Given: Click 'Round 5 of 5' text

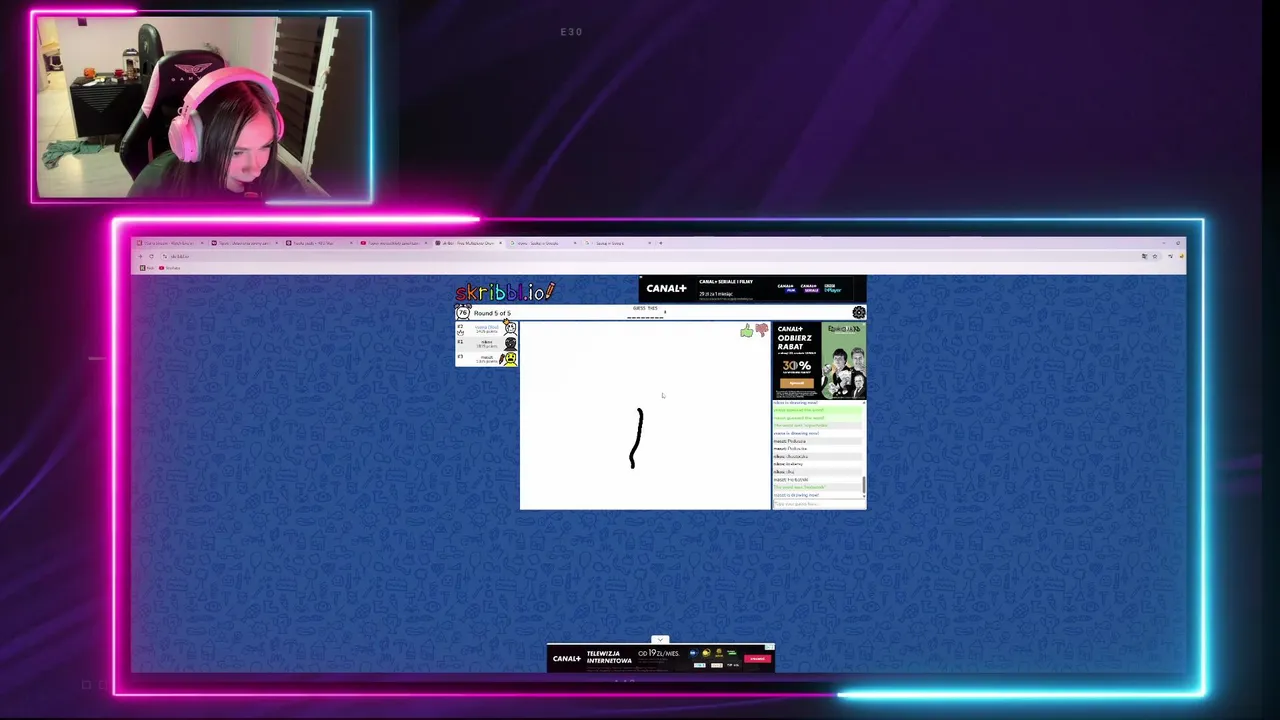Looking at the screenshot, I should [492, 313].
